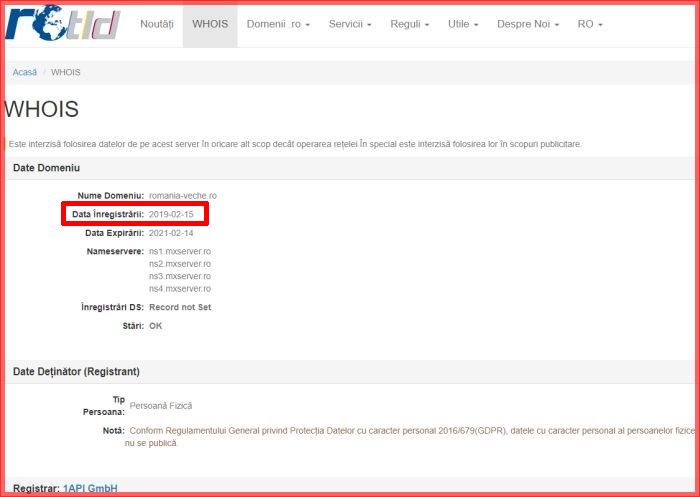Click the Nameservere label
Image resolution: width=700 pixels, height=497 pixels.
115,251
